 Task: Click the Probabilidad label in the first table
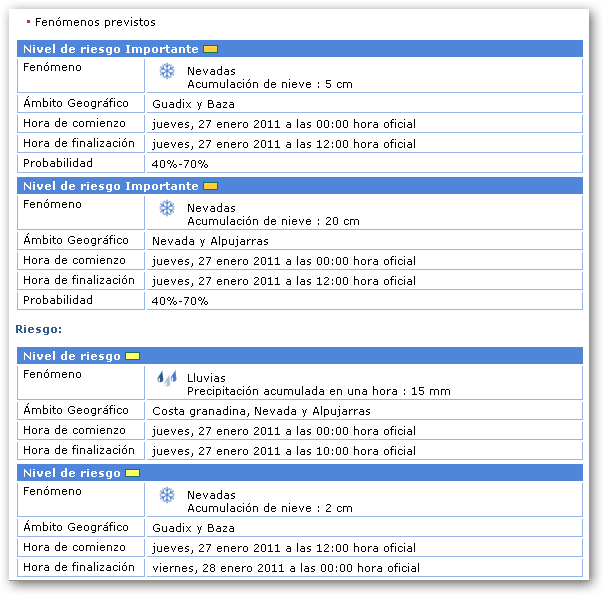tap(57, 163)
